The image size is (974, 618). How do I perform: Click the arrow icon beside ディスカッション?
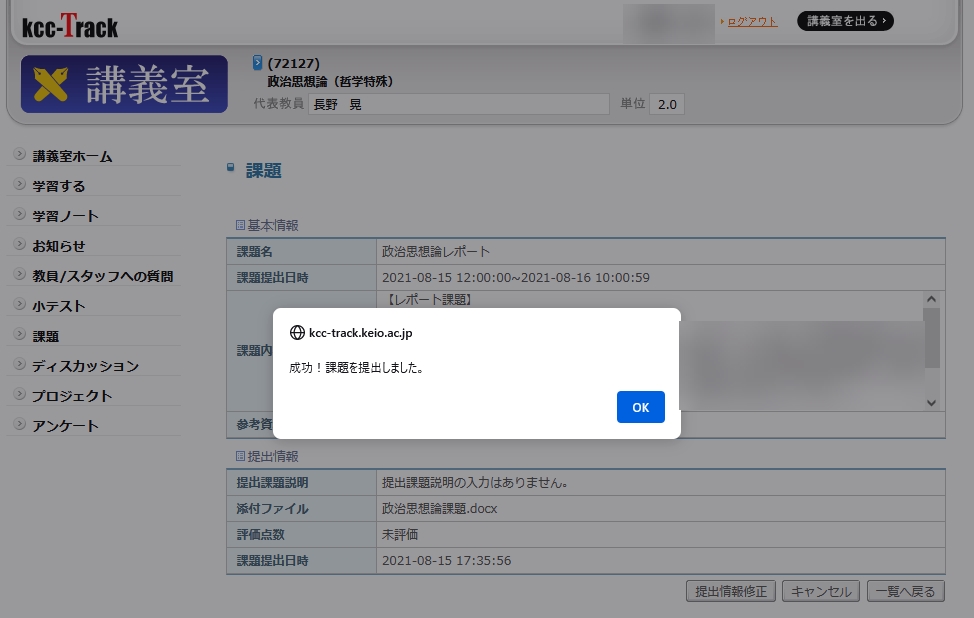(20, 365)
